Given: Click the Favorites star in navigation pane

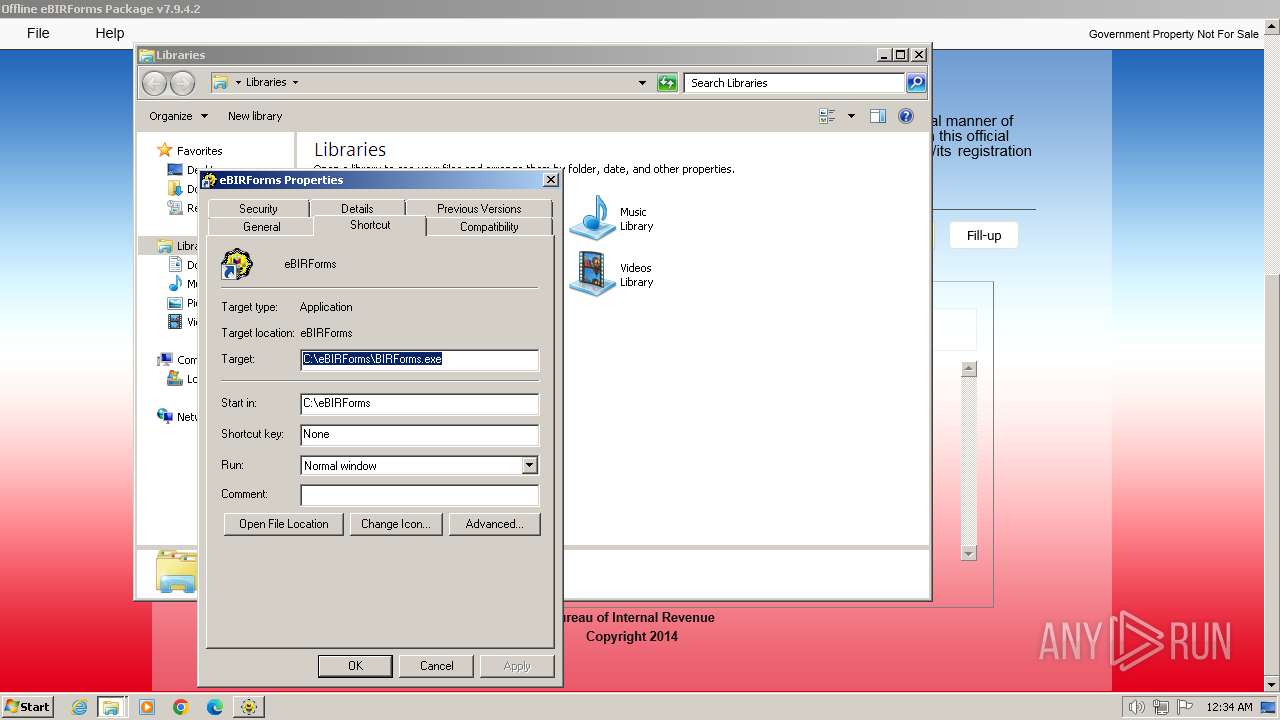Looking at the screenshot, I should point(165,150).
